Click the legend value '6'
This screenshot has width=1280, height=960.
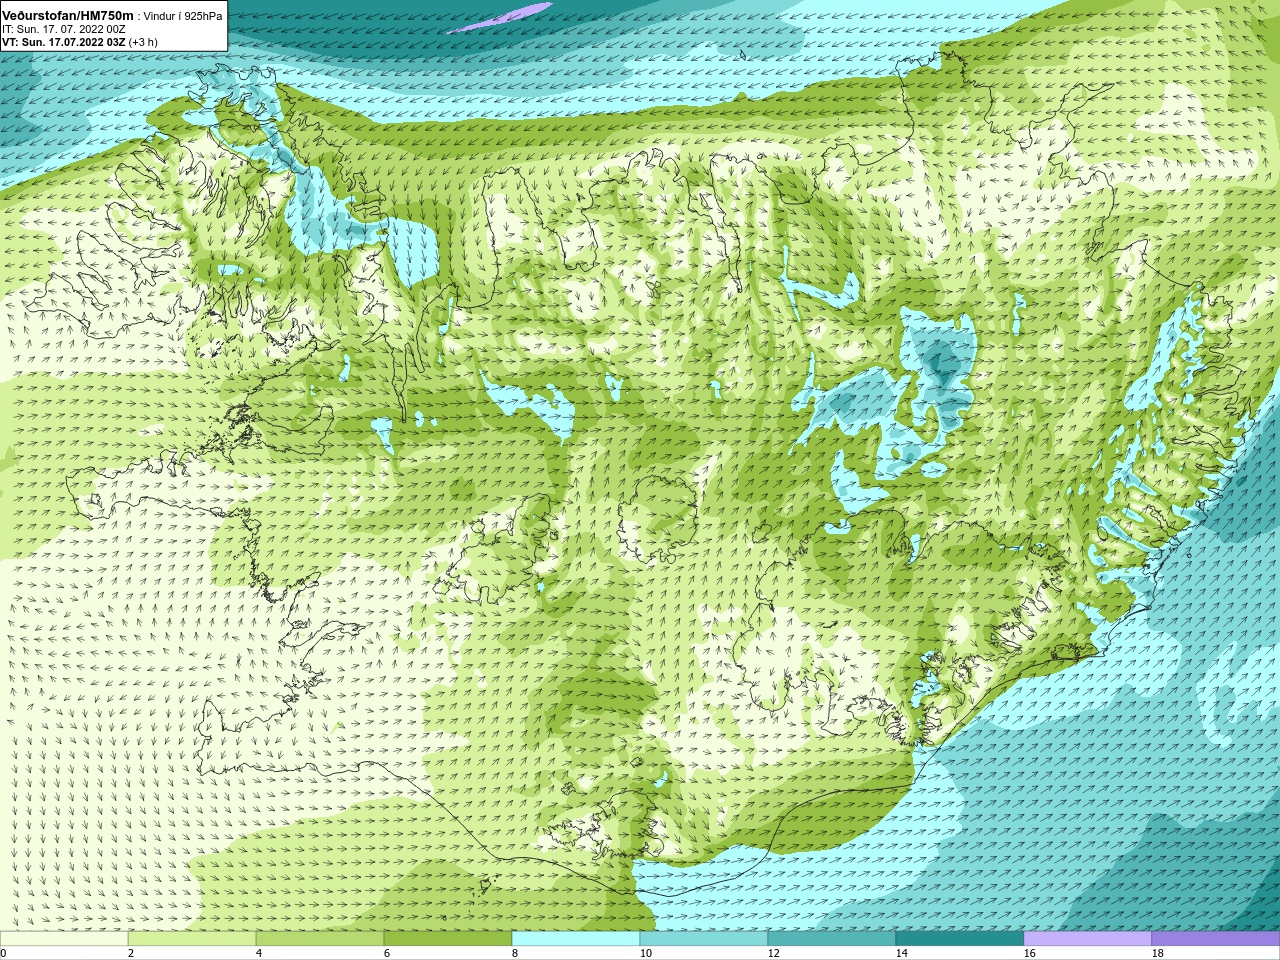click(x=387, y=953)
